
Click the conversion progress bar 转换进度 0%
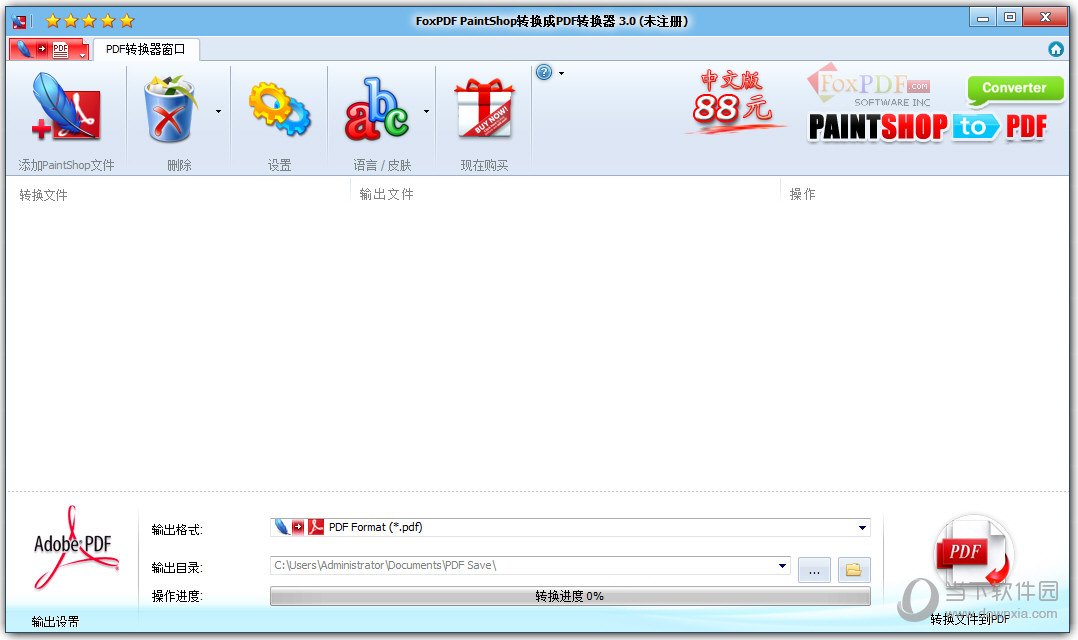pos(570,596)
